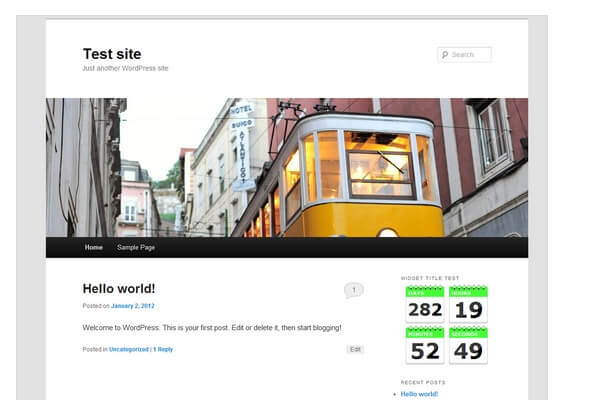Click the "Recent Posts" widget heading

coord(423,382)
